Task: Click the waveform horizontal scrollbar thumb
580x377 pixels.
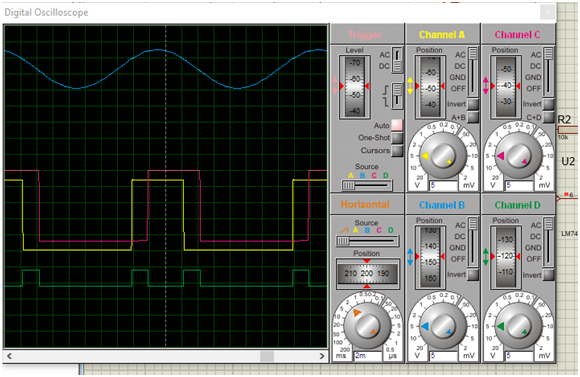Action: pos(267,356)
